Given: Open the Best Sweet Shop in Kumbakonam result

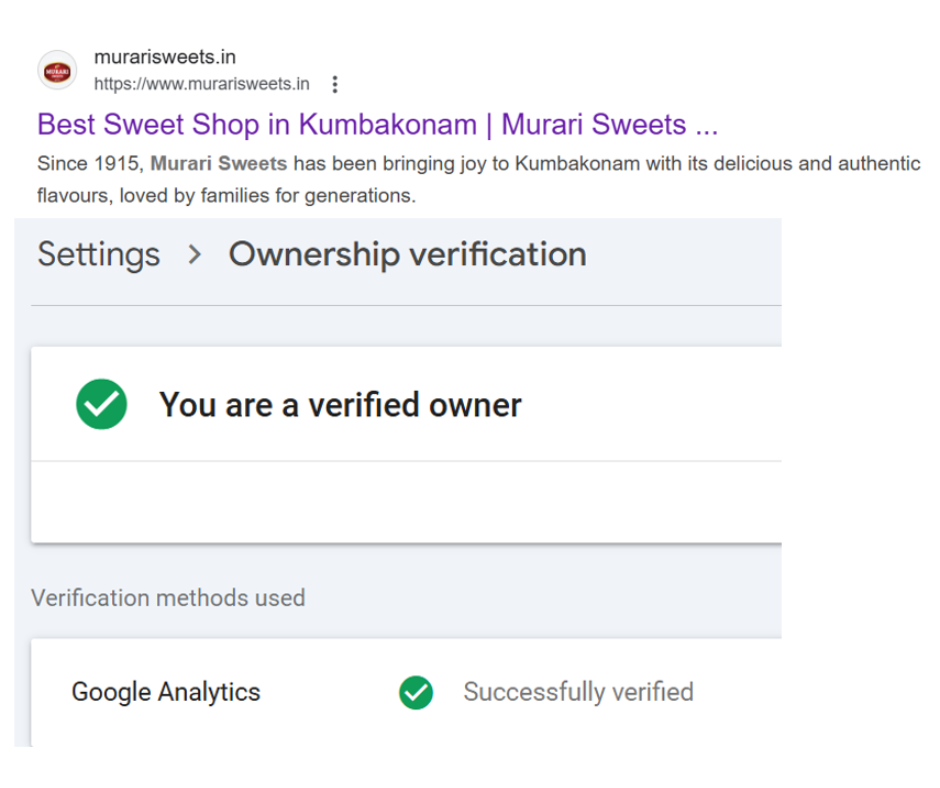Looking at the screenshot, I should (377, 125).
